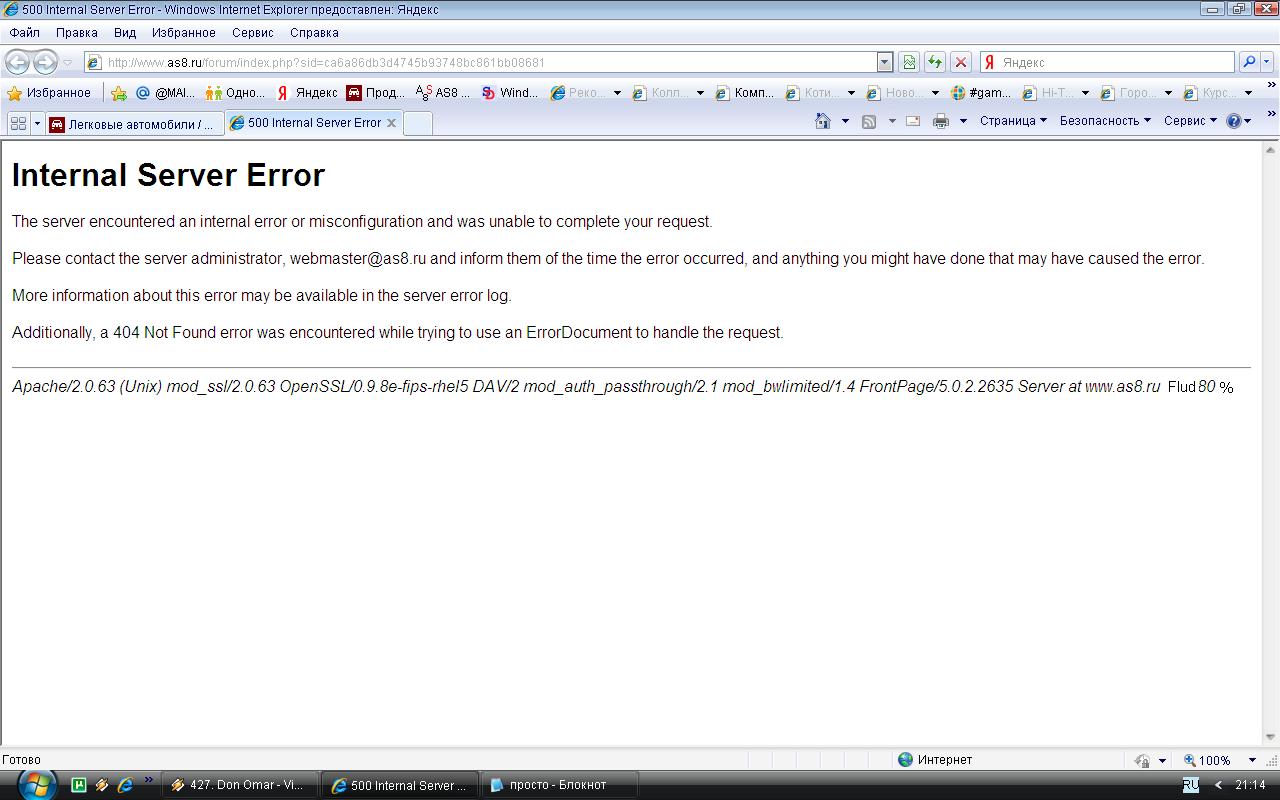Image resolution: width=1280 pixels, height=800 pixels.
Task: Expand the address bar dropdown
Action: [884, 62]
